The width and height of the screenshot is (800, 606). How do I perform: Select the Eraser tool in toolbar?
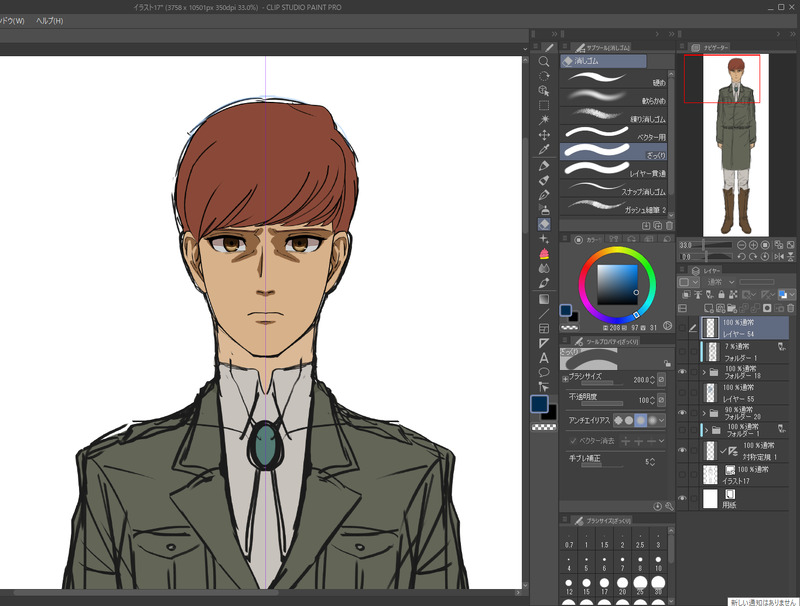coord(544,224)
